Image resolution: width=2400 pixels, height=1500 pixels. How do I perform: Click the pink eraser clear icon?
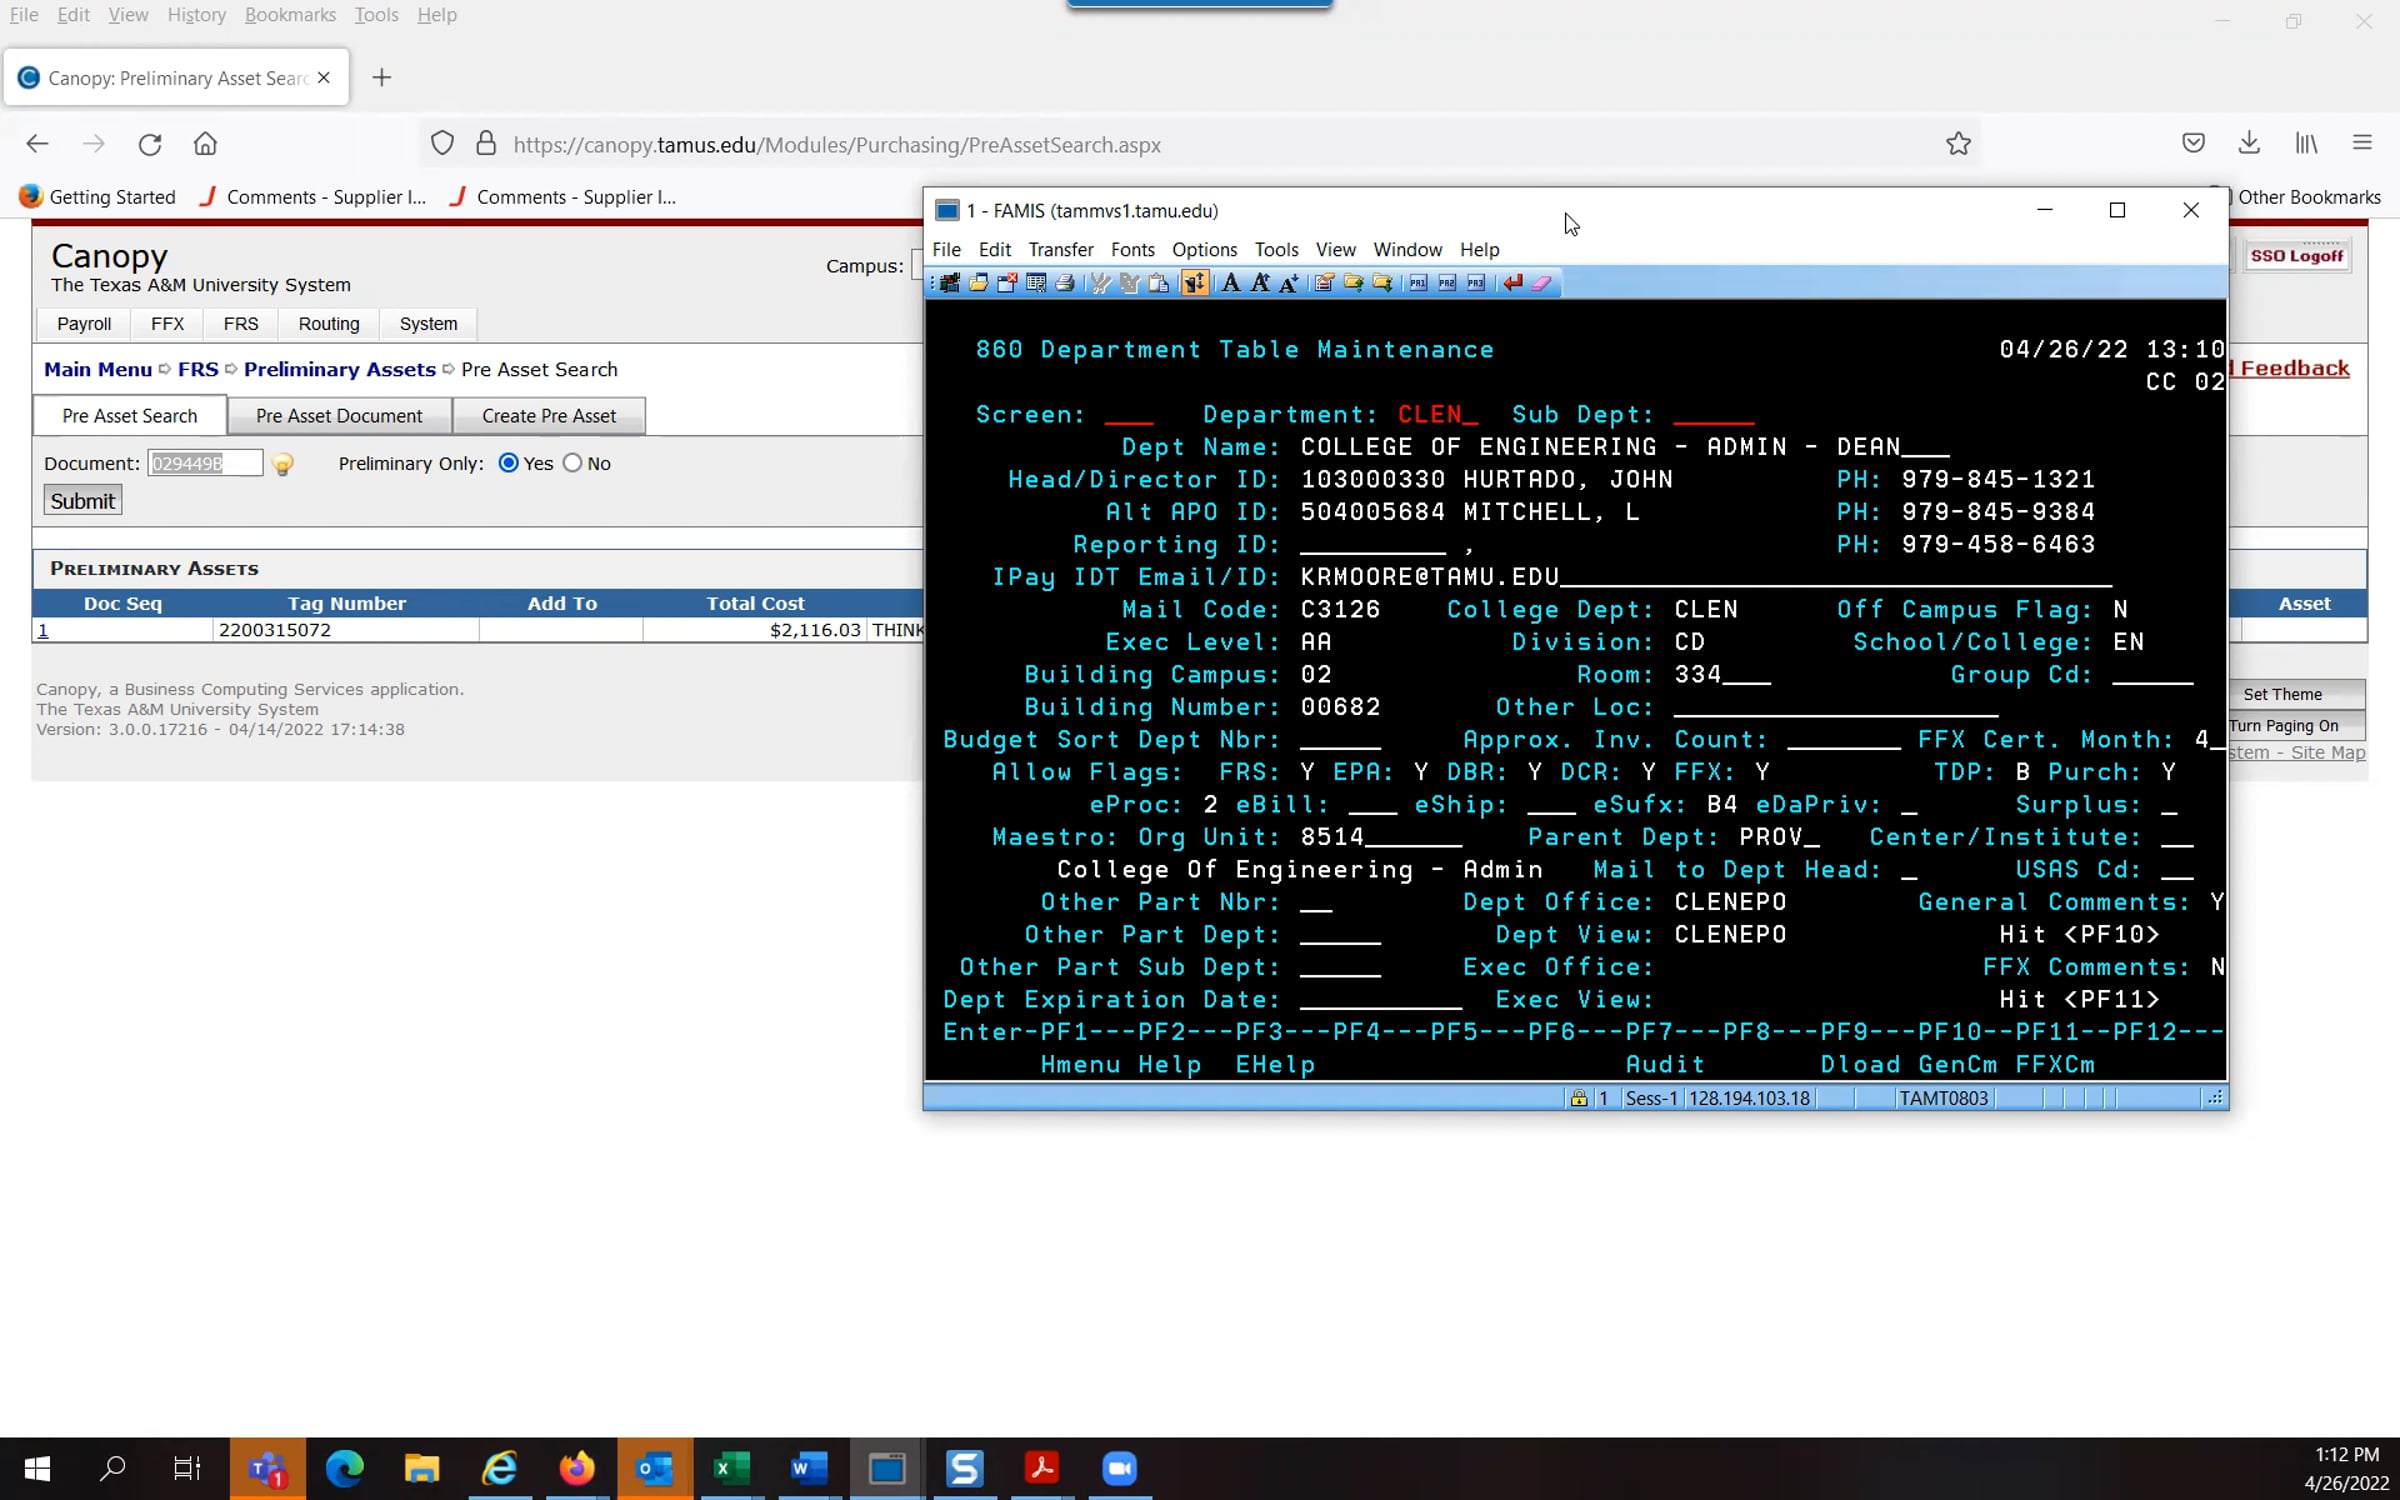click(x=1541, y=283)
